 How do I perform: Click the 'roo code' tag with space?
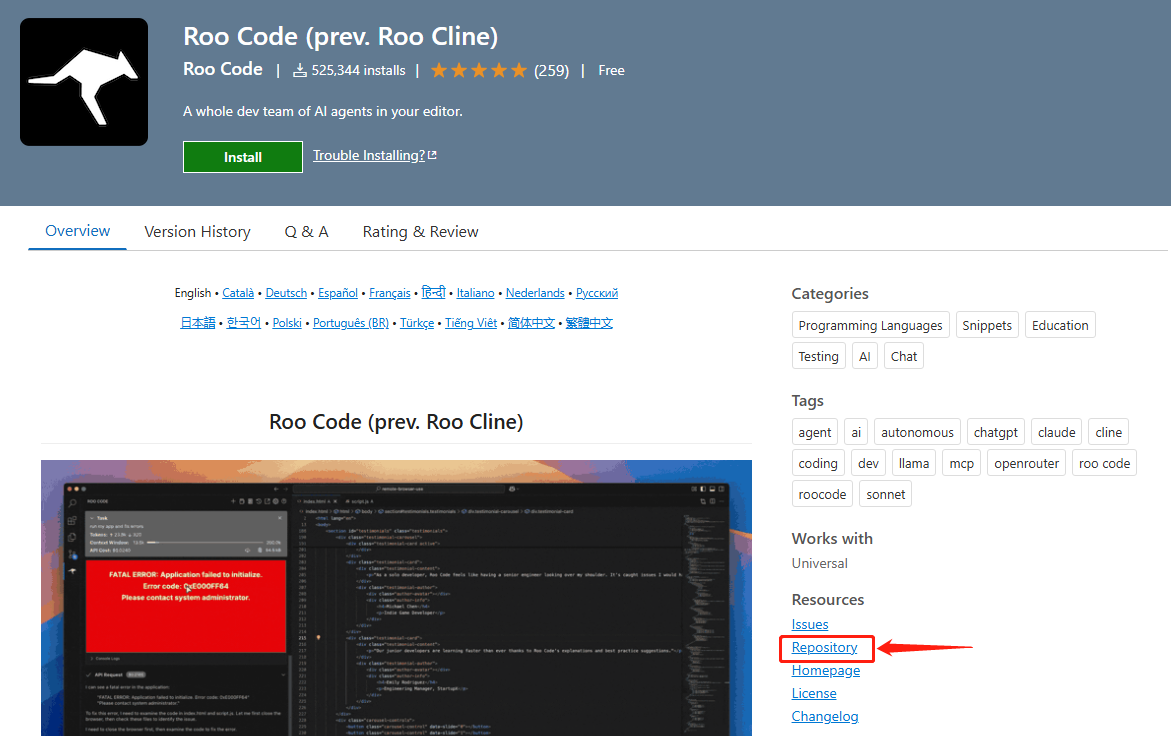[1104, 463]
